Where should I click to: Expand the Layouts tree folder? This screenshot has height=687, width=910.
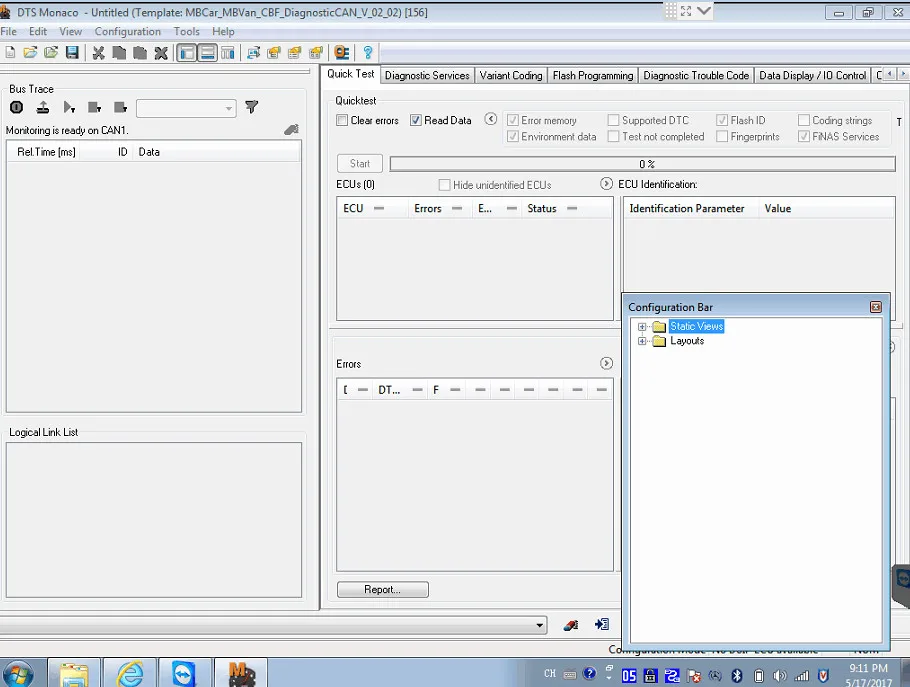tap(642, 341)
